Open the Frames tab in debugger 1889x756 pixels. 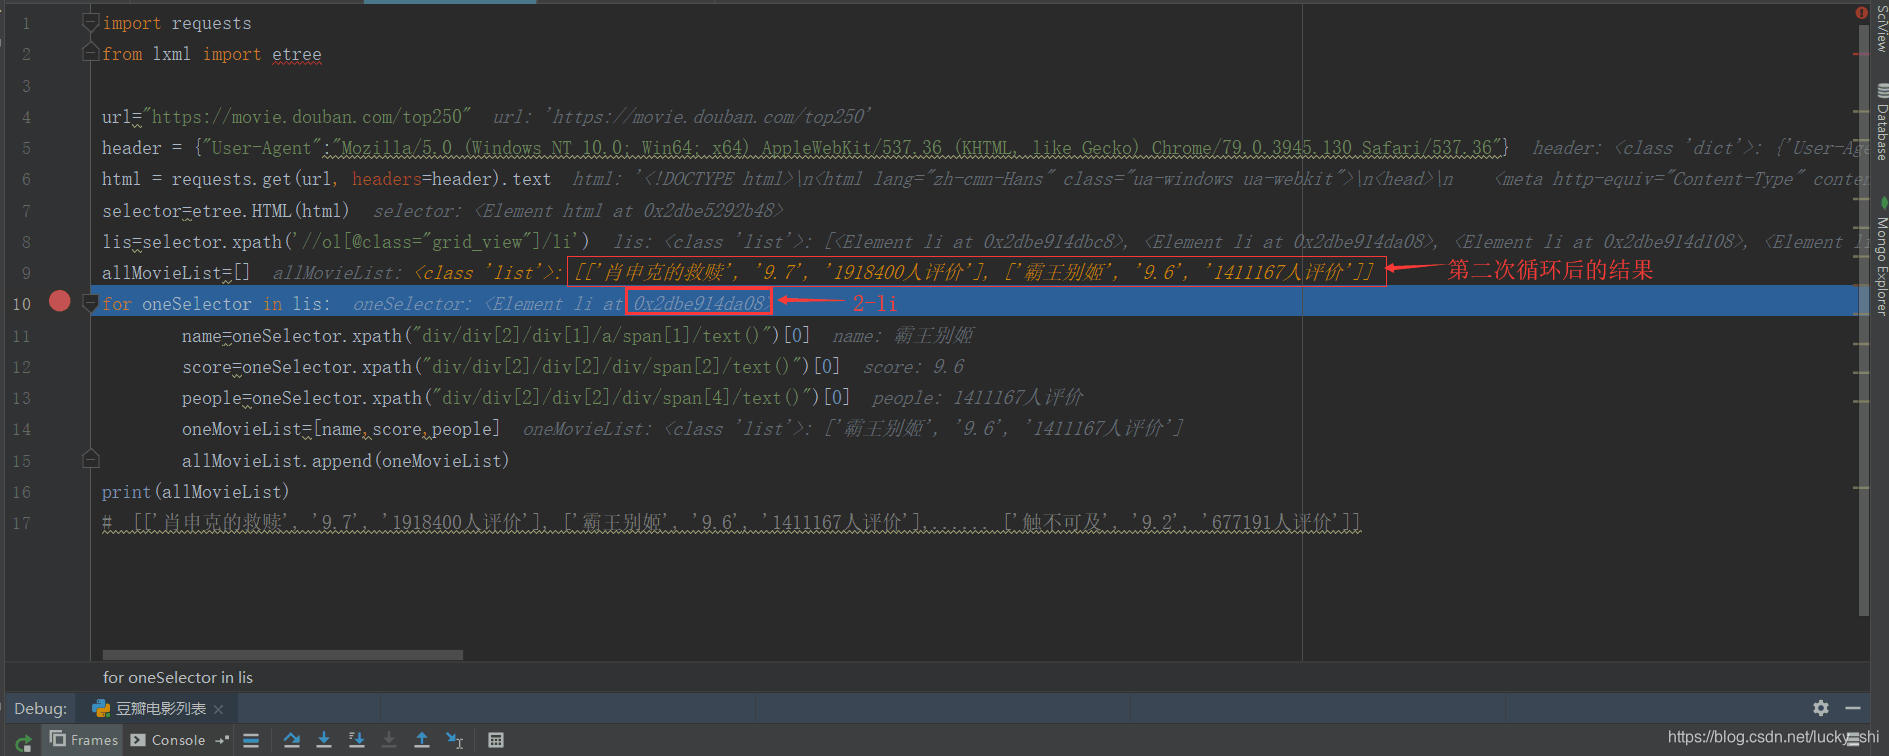click(x=84, y=740)
